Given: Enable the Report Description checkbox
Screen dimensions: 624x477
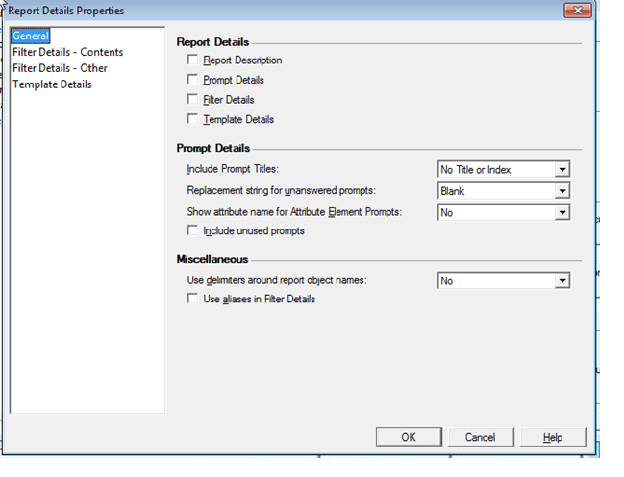Looking at the screenshot, I should point(192,61).
